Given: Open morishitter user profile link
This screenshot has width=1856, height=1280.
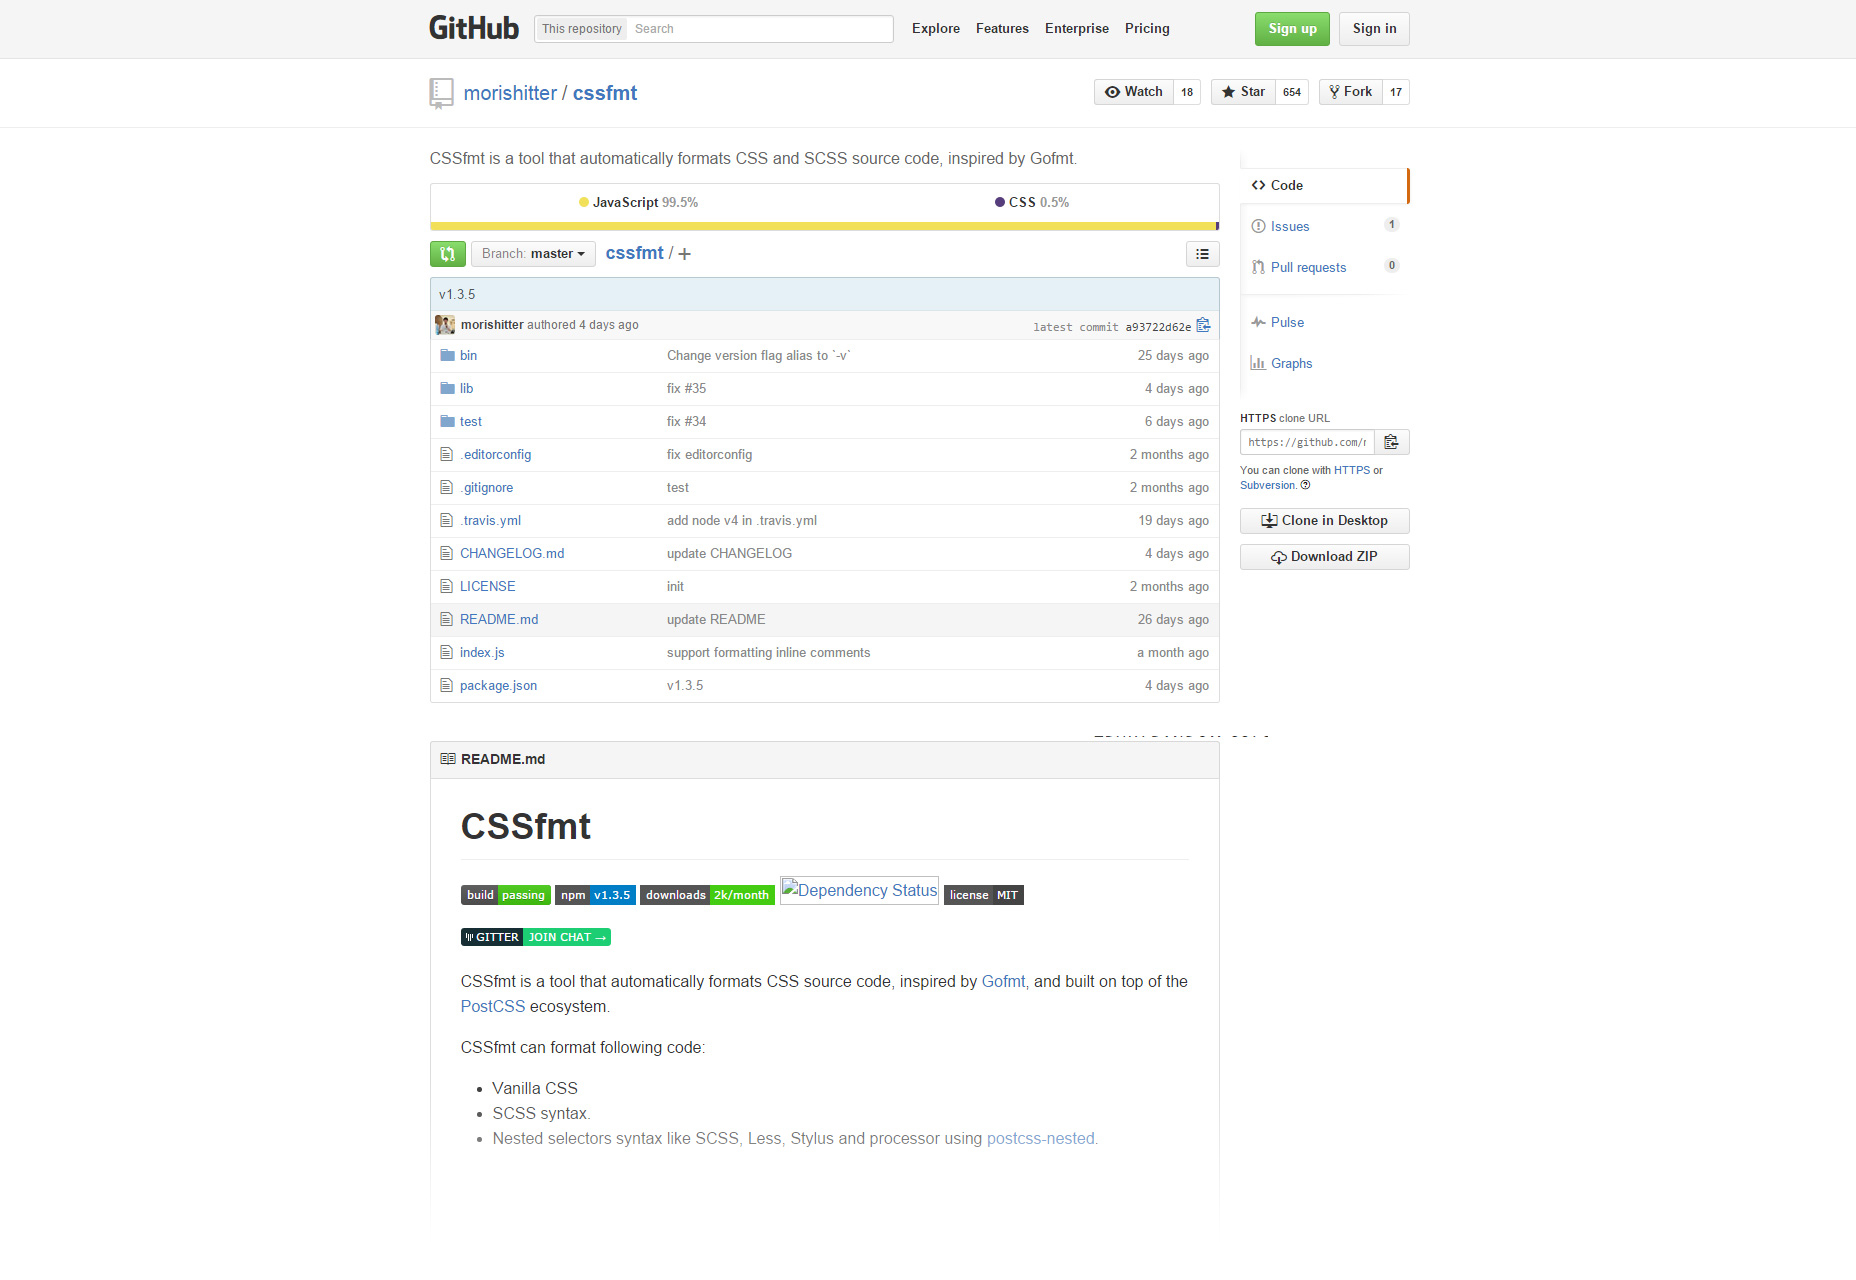Looking at the screenshot, I should pos(510,93).
